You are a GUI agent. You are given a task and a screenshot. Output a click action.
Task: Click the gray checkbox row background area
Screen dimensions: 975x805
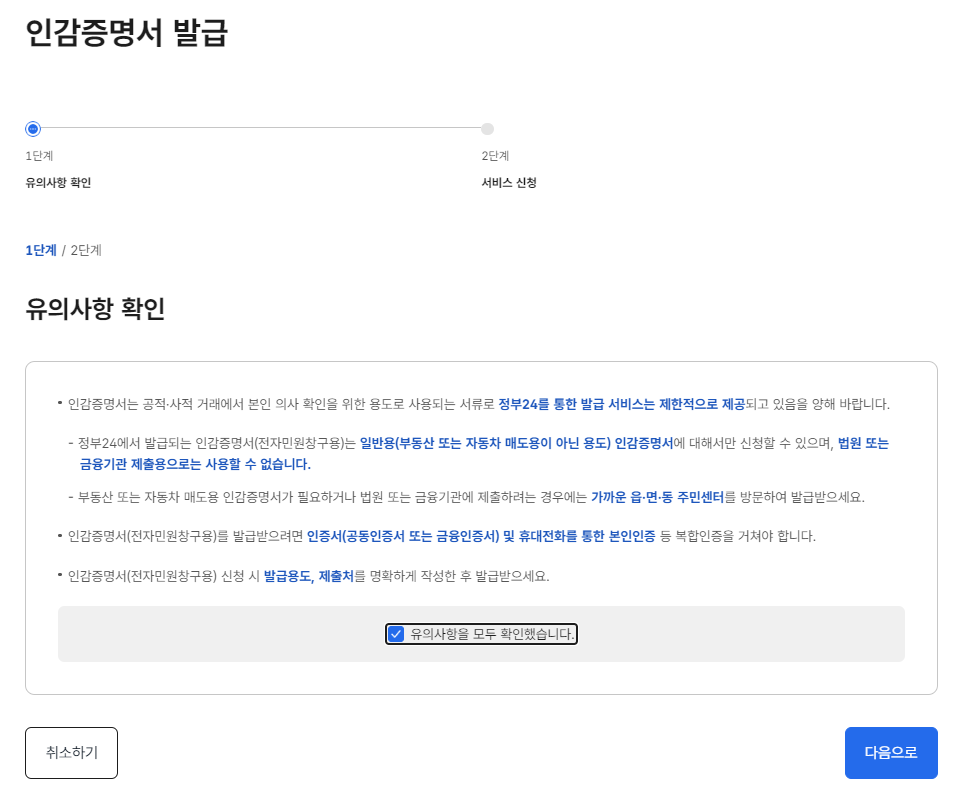click(x=200, y=633)
